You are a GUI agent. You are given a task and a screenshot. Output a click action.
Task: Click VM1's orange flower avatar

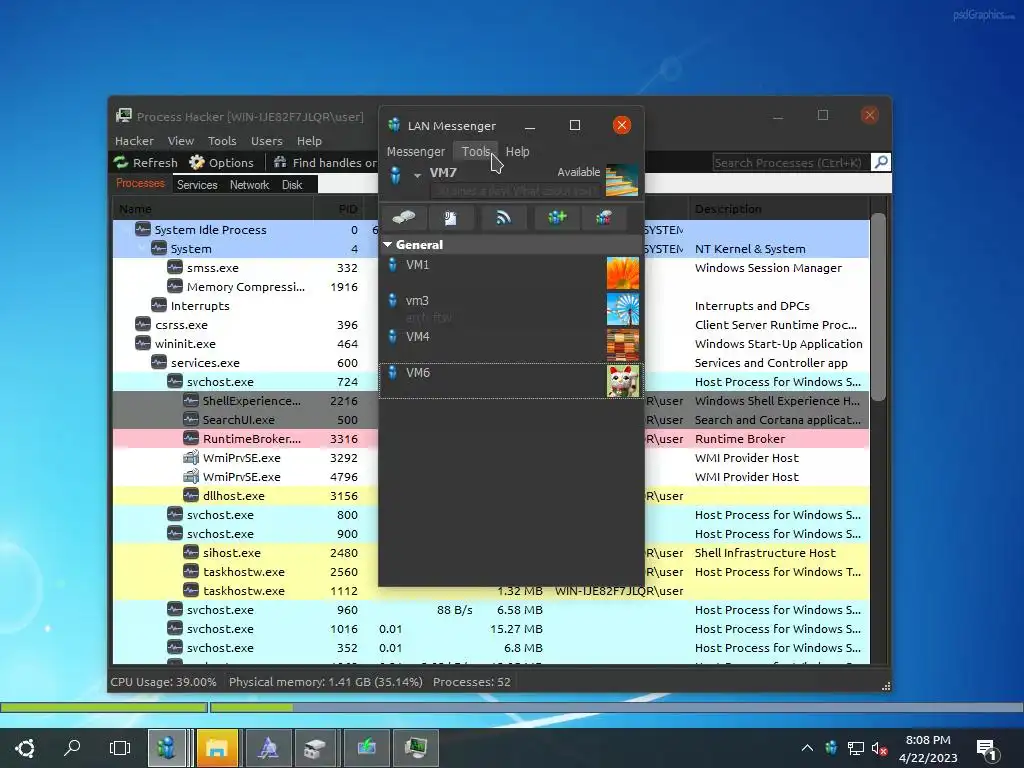(x=622, y=273)
